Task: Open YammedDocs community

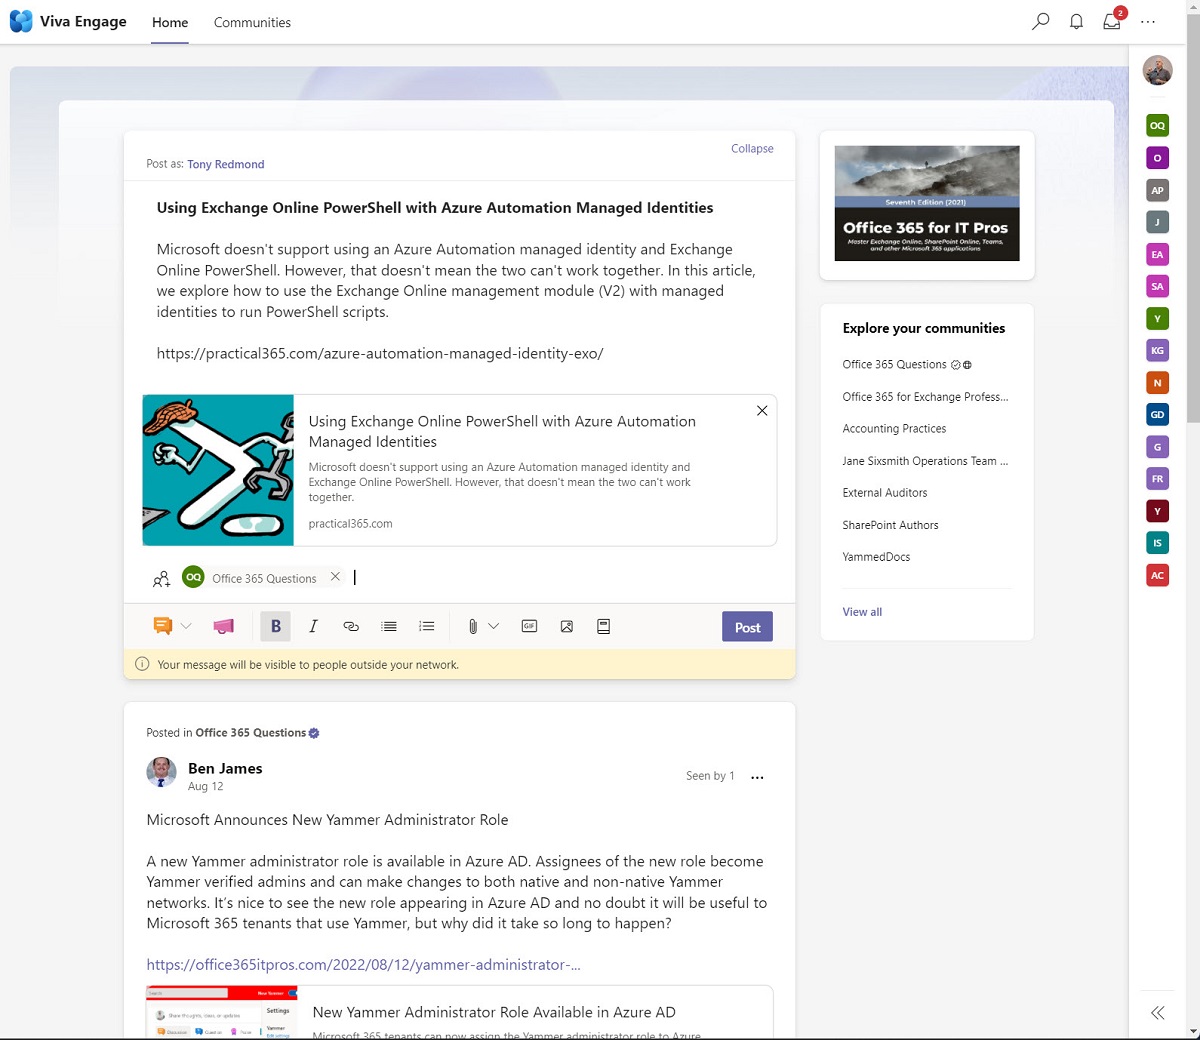Action: click(x=876, y=557)
